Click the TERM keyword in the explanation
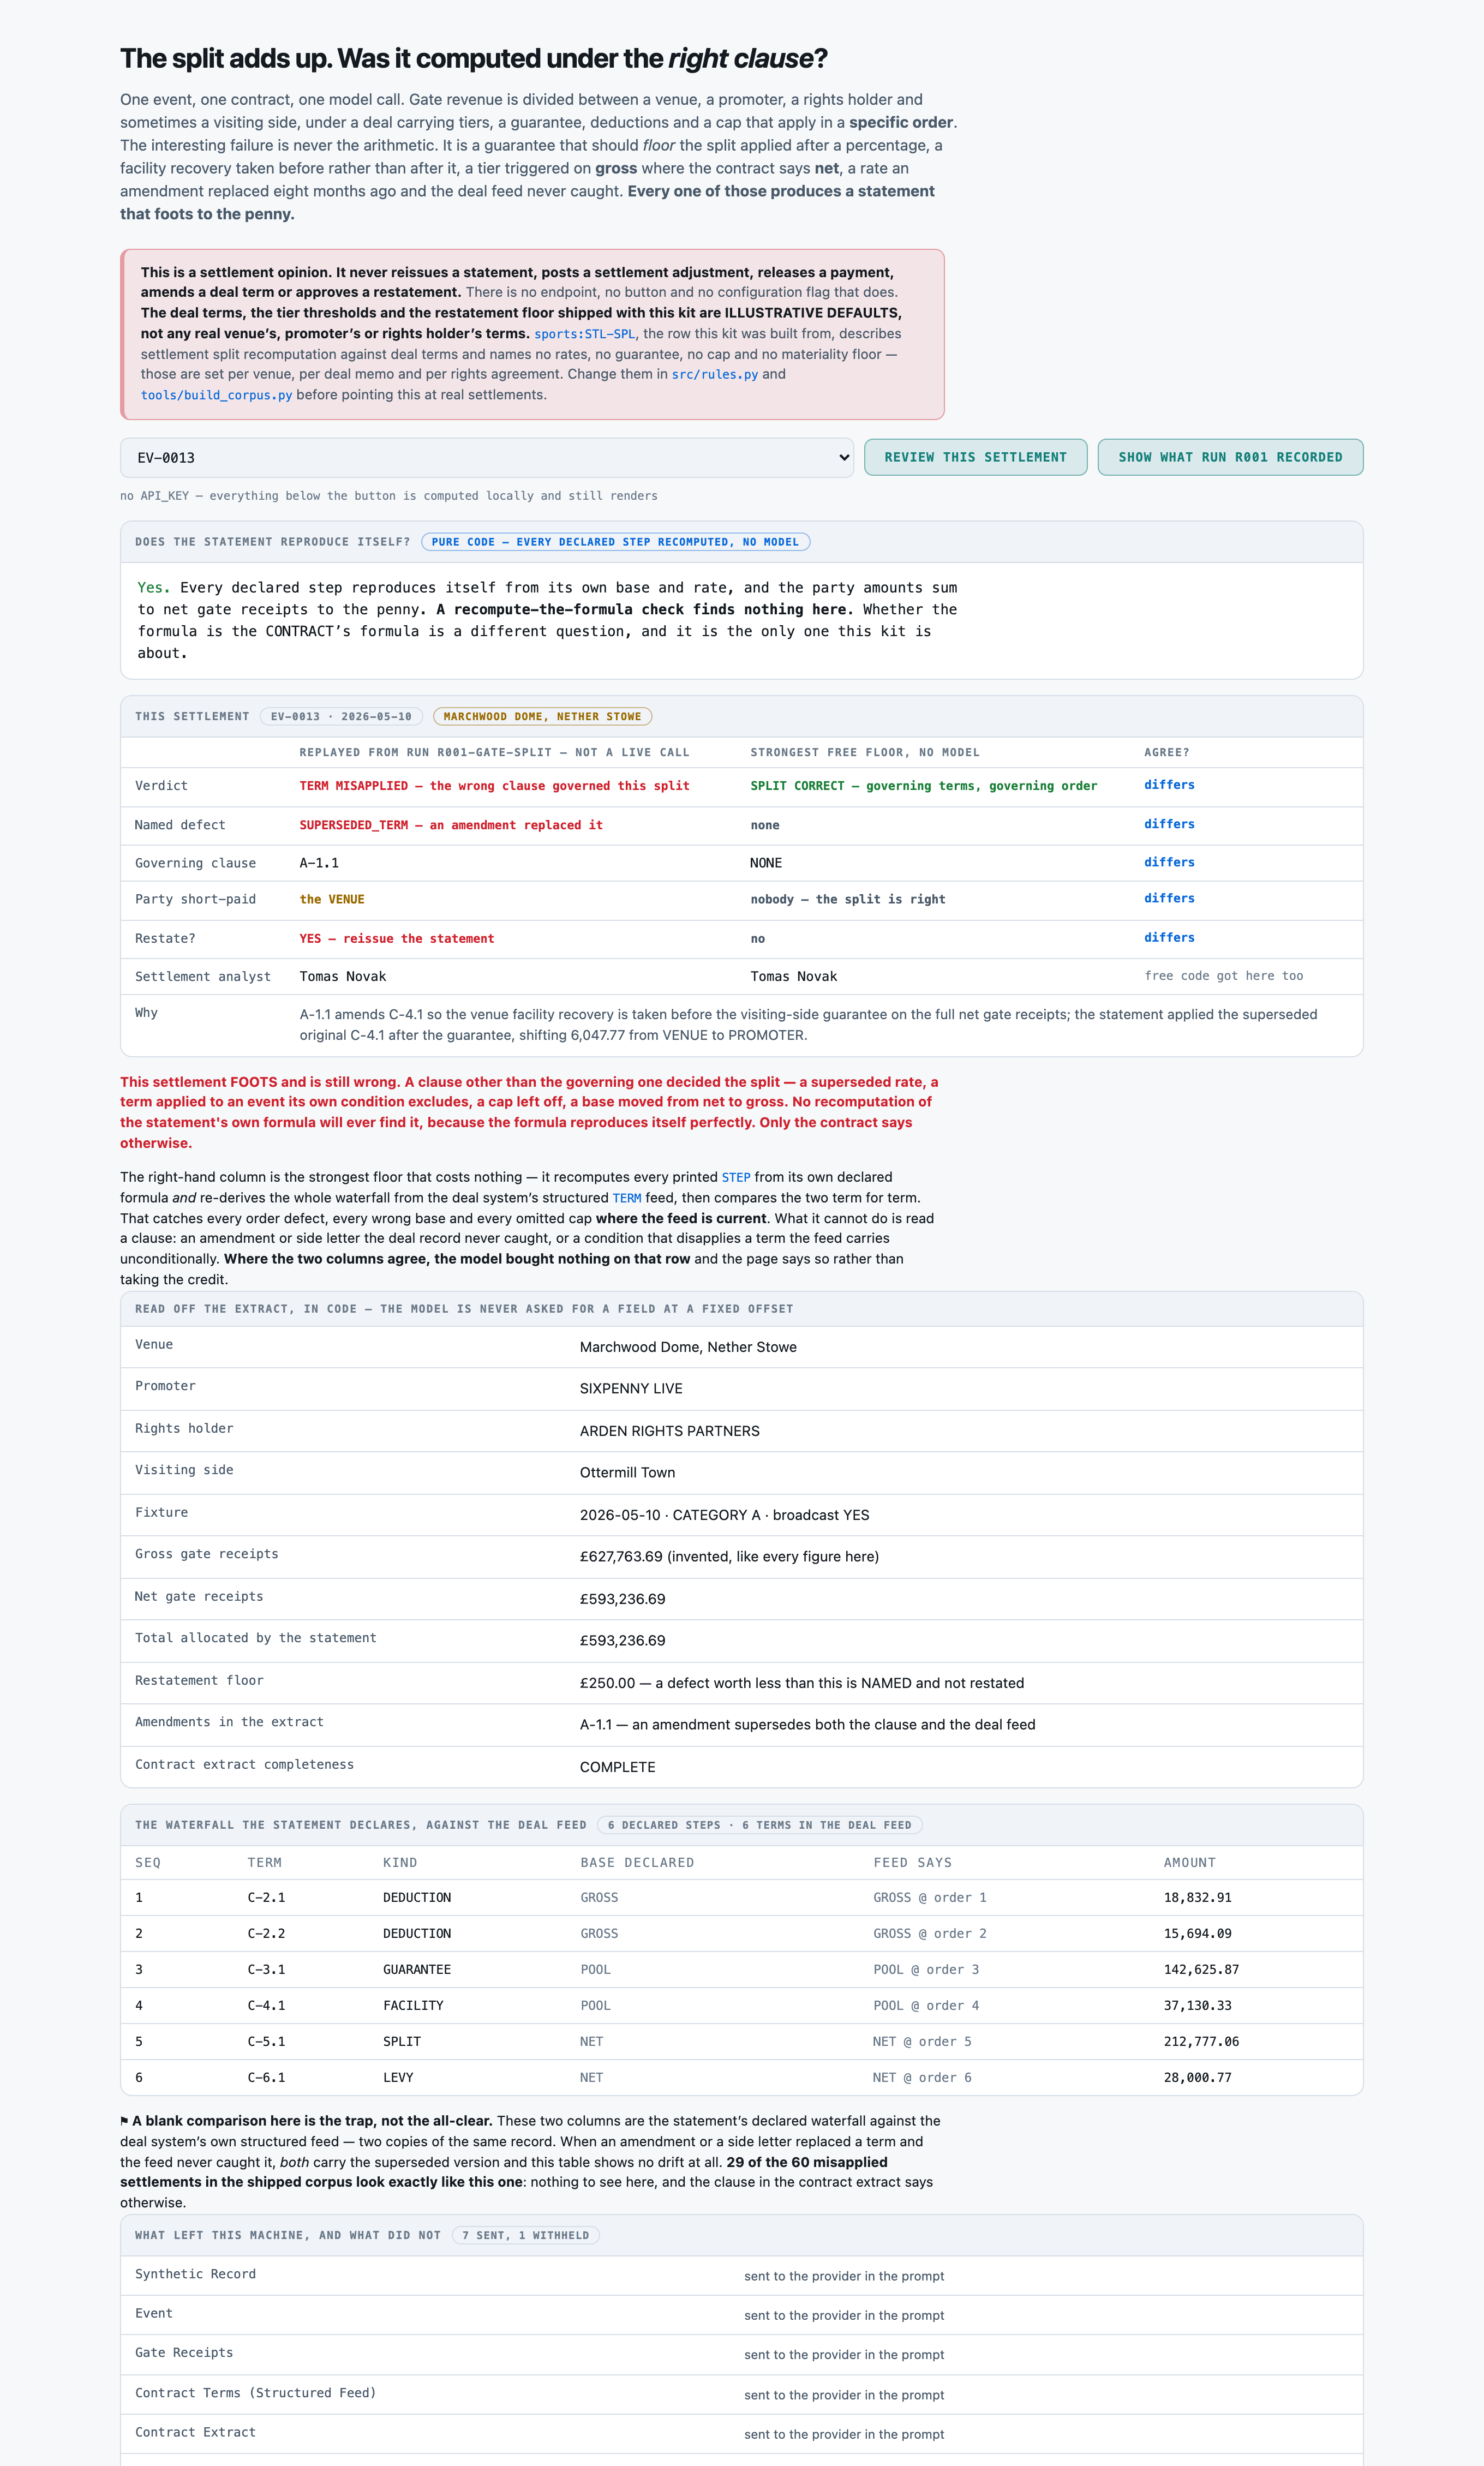The image size is (1484, 2466). 627,1198
